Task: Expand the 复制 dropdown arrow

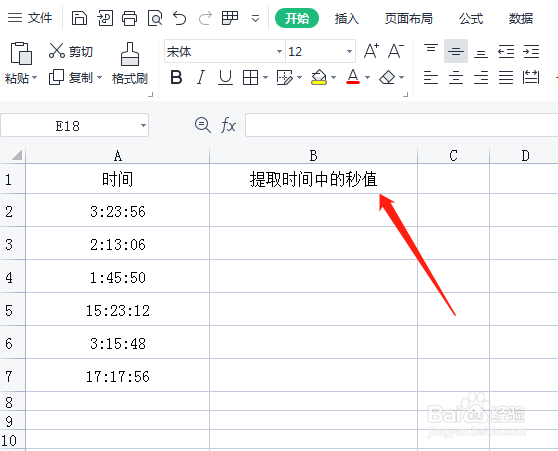Action: click(99, 77)
